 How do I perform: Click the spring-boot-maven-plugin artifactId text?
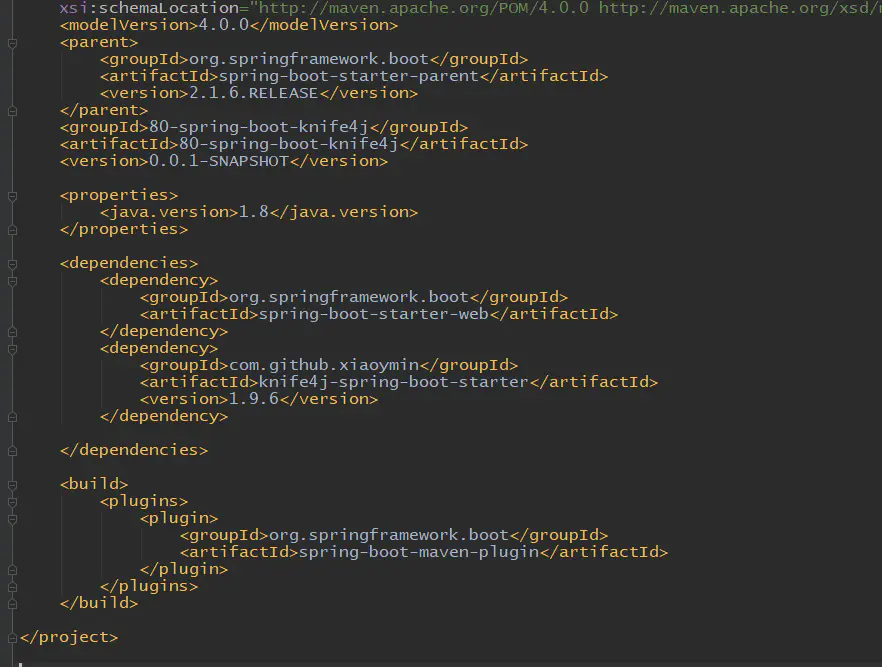pos(418,552)
